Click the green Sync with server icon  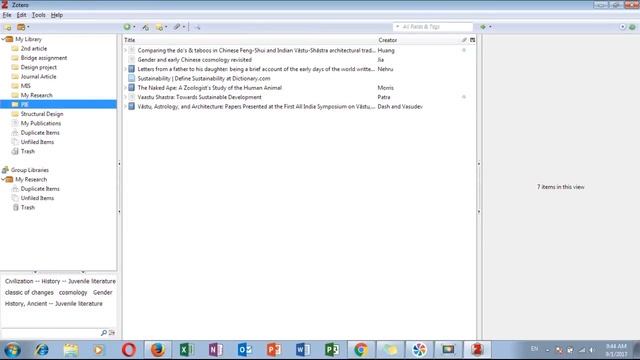point(632,27)
